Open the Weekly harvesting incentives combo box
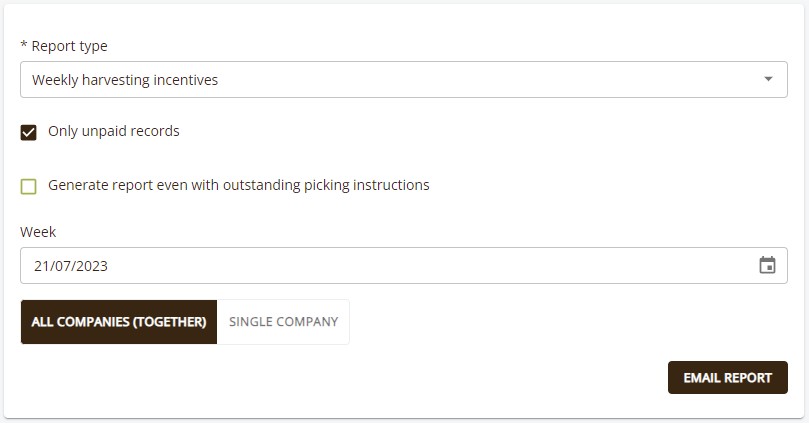 pyautogui.click(x=403, y=79)
